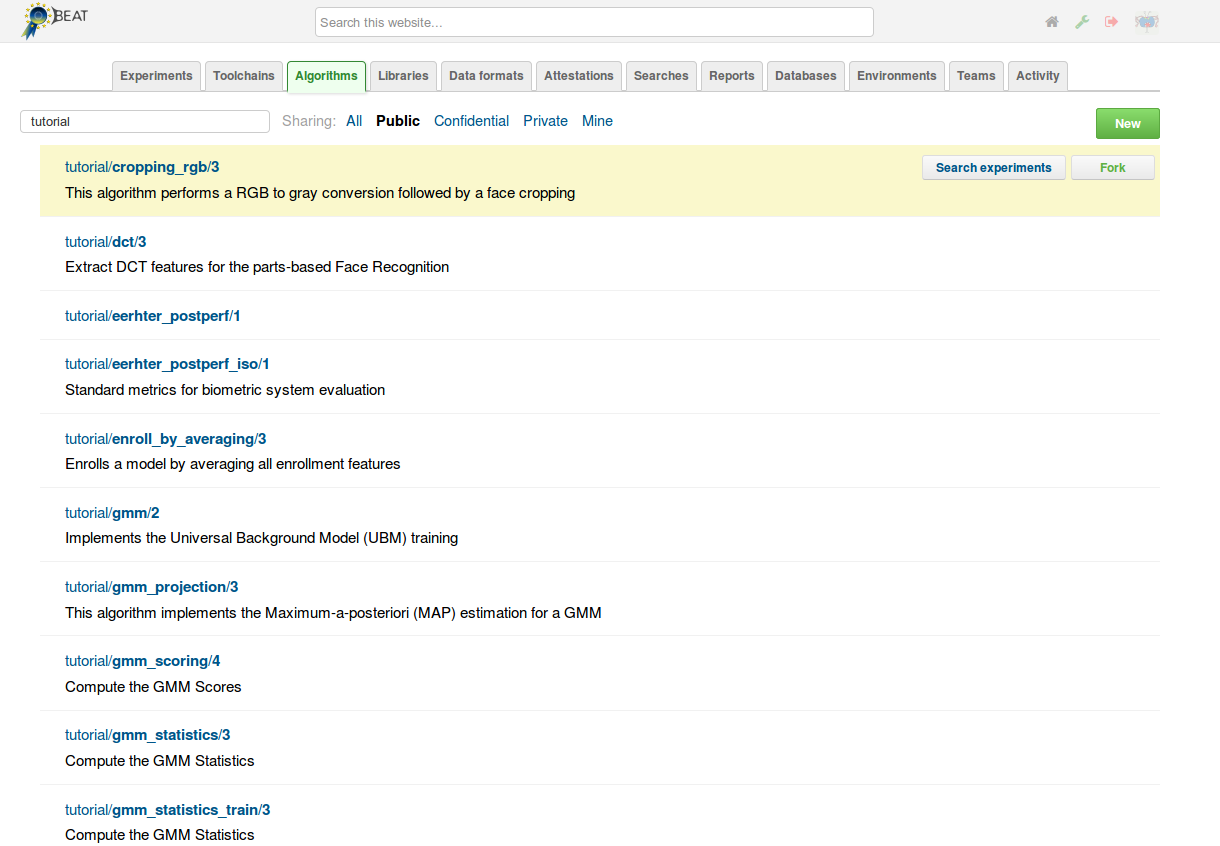Focus the algorithm filter box containing 'tutorial'

pyautogui.click(x=145, y=121)
